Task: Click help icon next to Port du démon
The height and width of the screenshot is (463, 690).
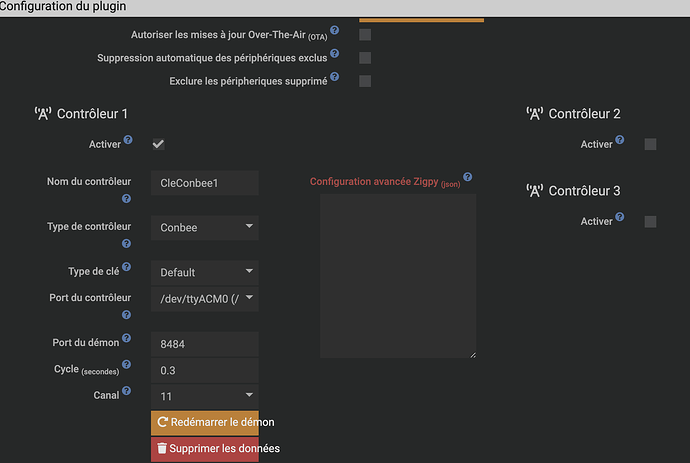Action: click(x=127, y=340)
